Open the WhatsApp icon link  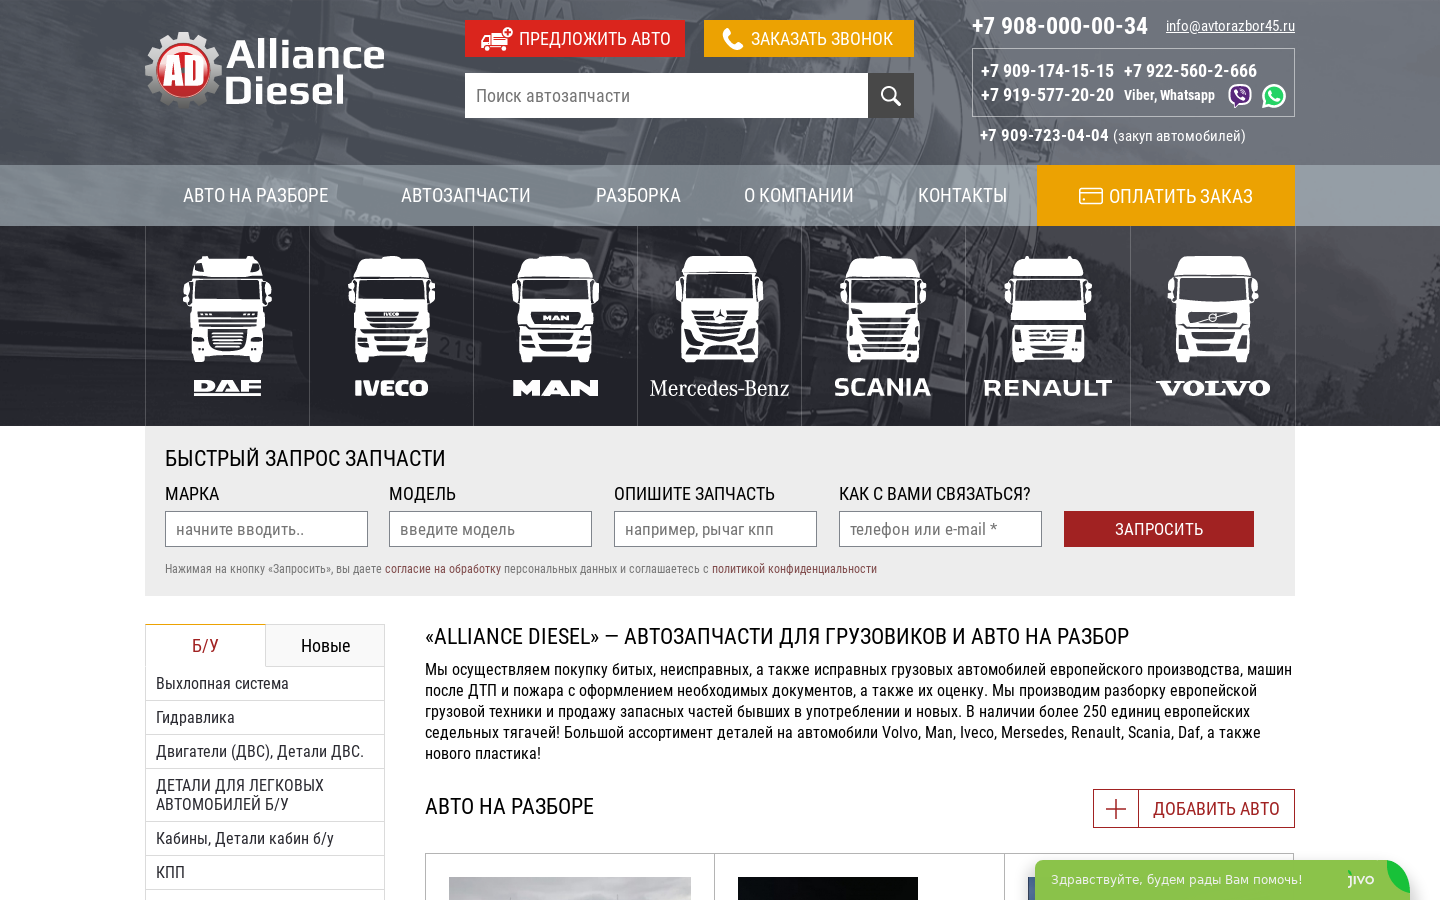point(1274,96)
